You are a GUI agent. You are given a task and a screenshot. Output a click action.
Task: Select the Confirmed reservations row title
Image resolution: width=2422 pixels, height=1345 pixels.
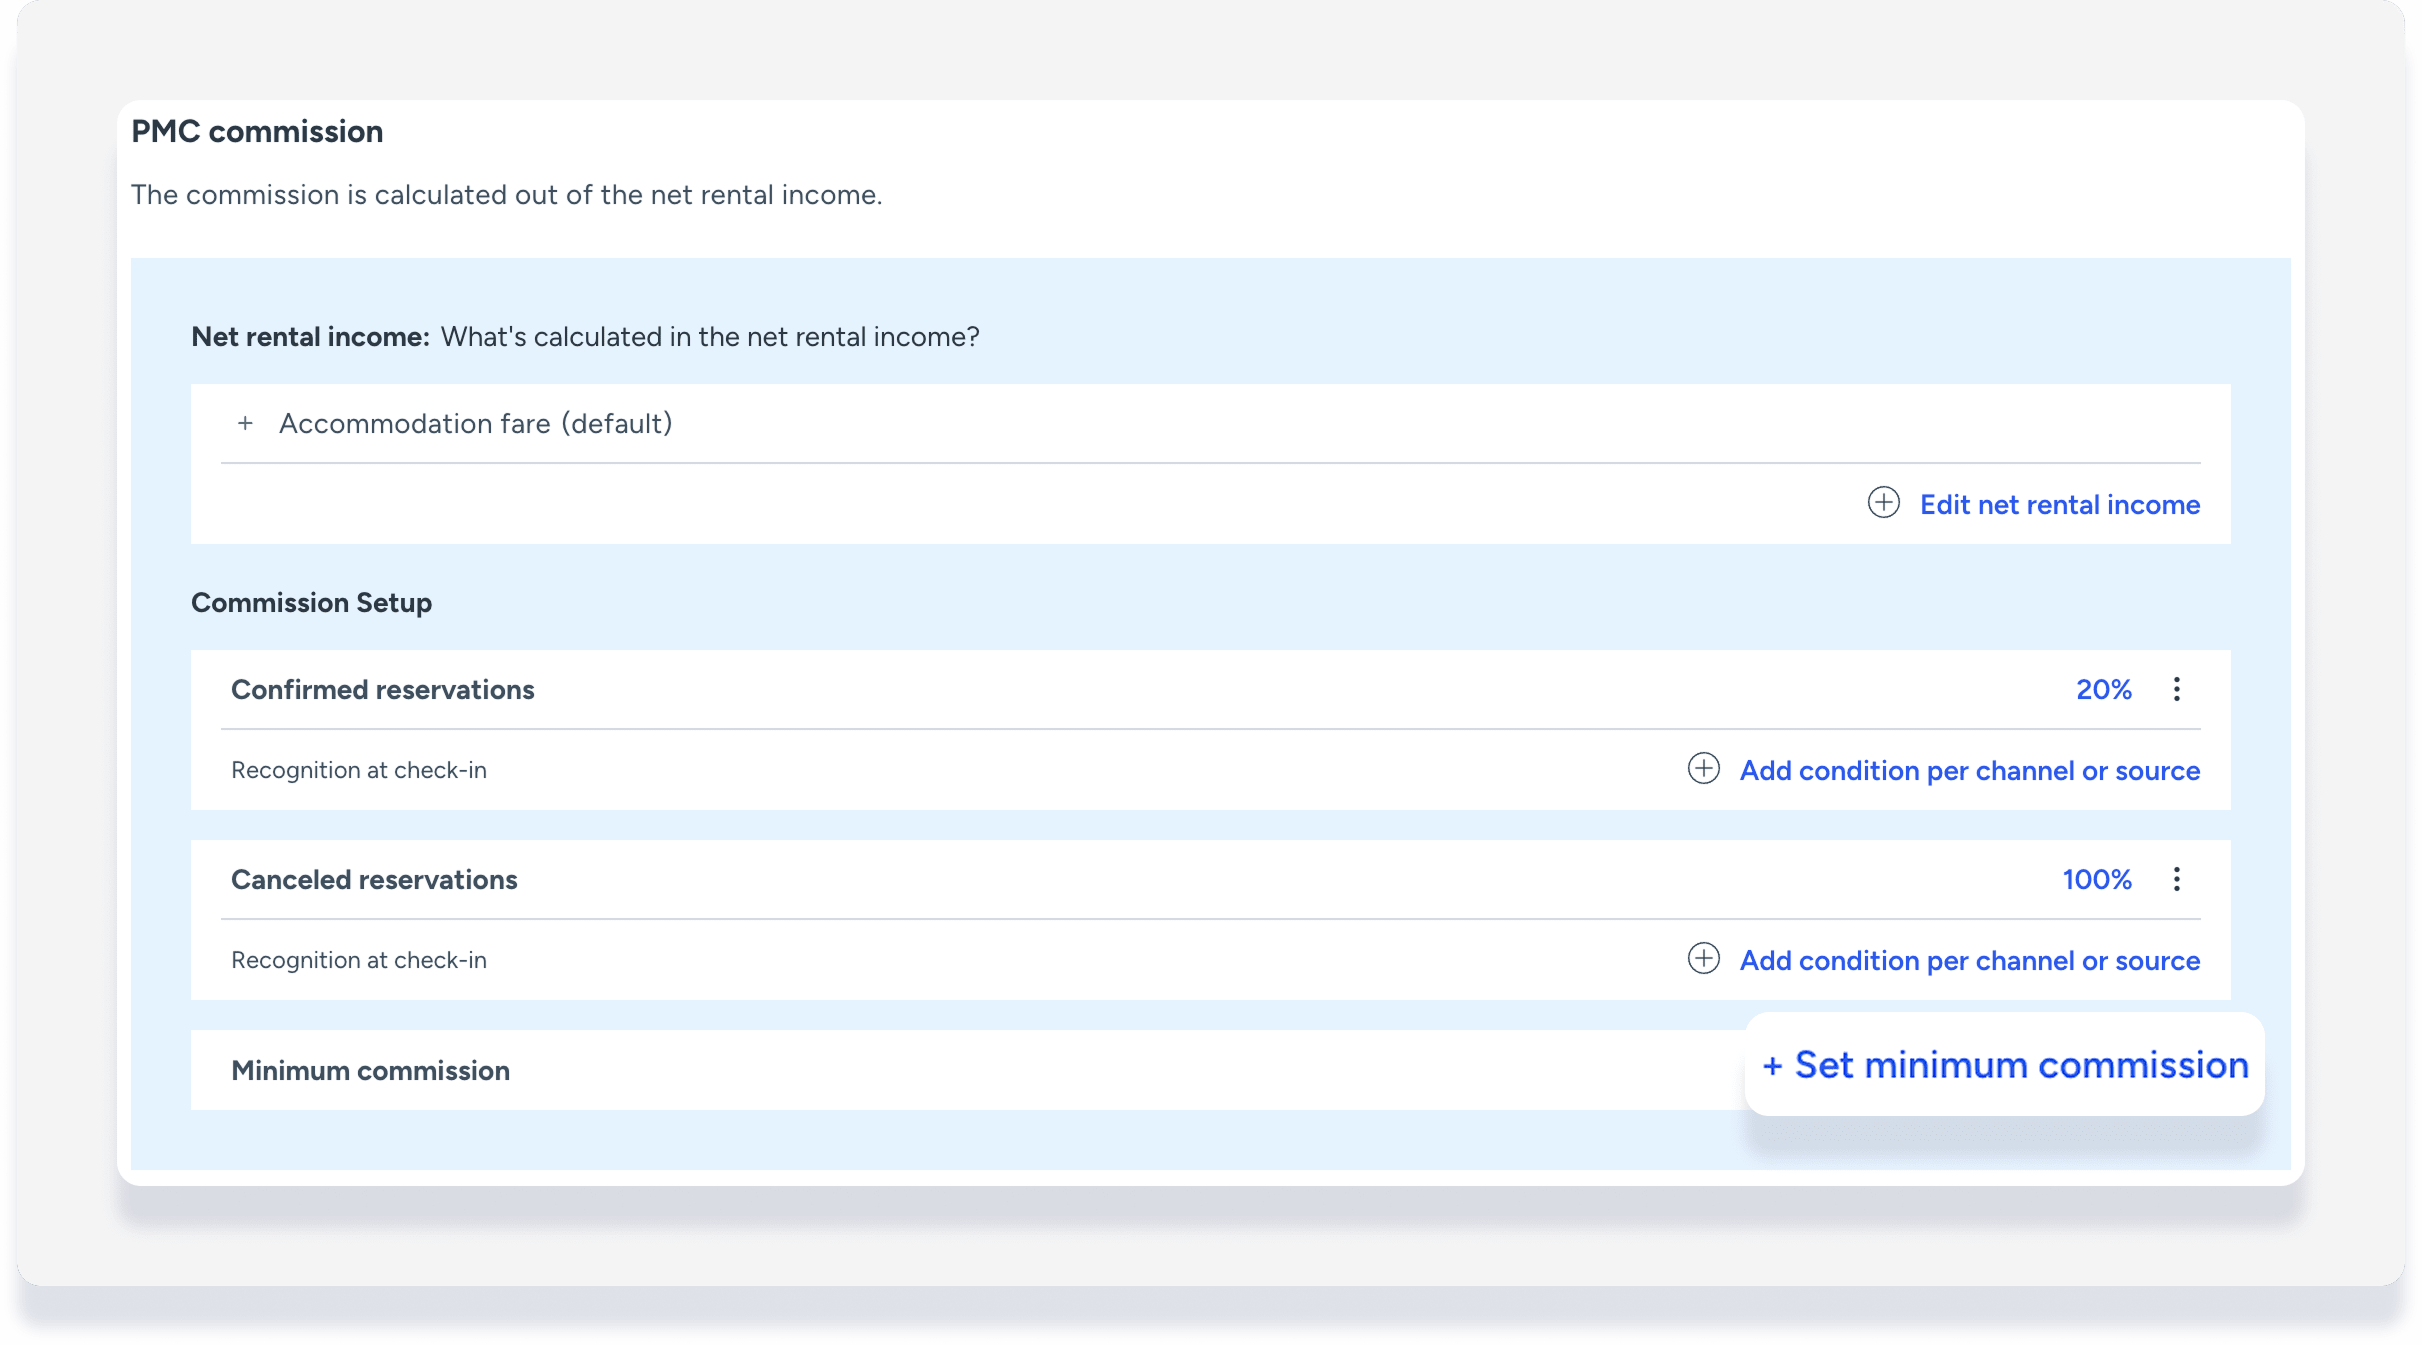(382, 690)
